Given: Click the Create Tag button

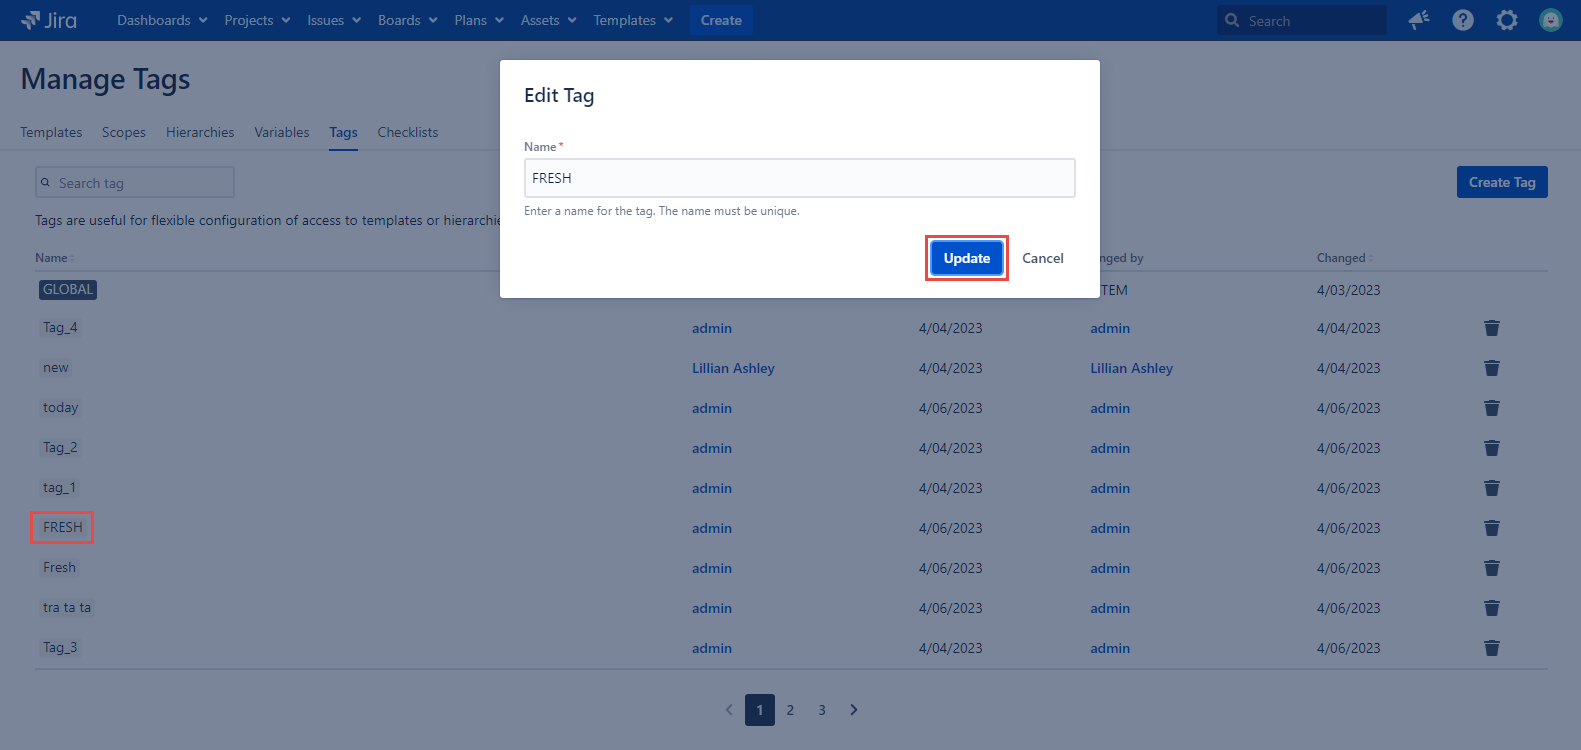Looking at the screenshot, I should pos(1501,182).
